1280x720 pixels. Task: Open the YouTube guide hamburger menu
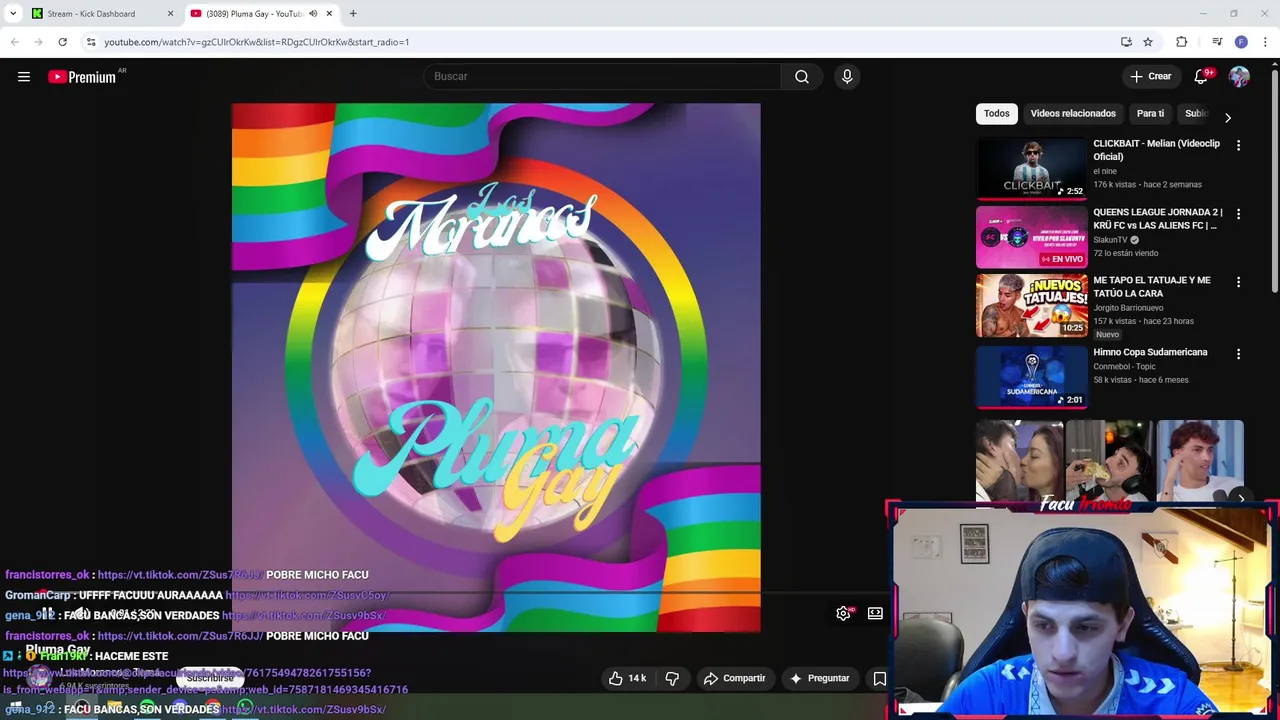tap(24, 77)
